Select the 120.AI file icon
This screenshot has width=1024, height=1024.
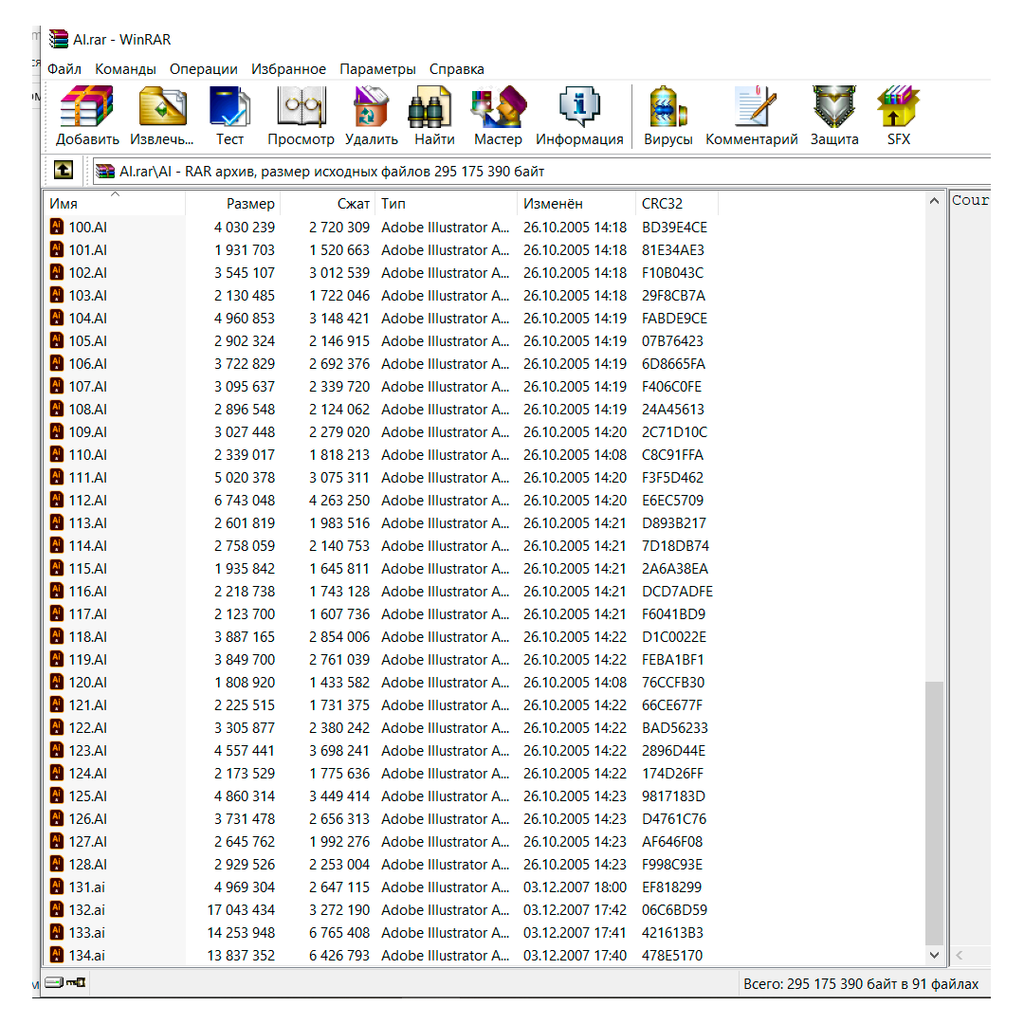(x=57, y=682)
